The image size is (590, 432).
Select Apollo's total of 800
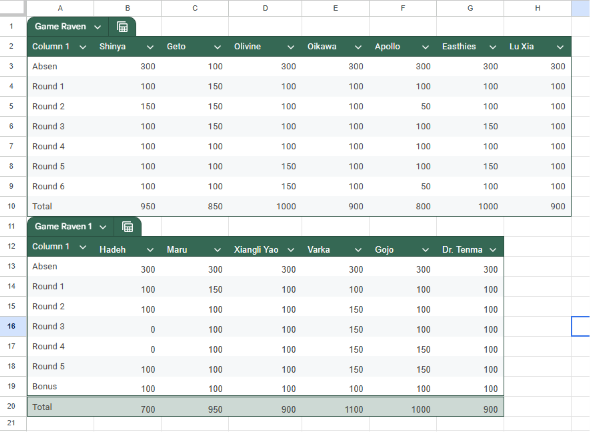click(403, 206)
